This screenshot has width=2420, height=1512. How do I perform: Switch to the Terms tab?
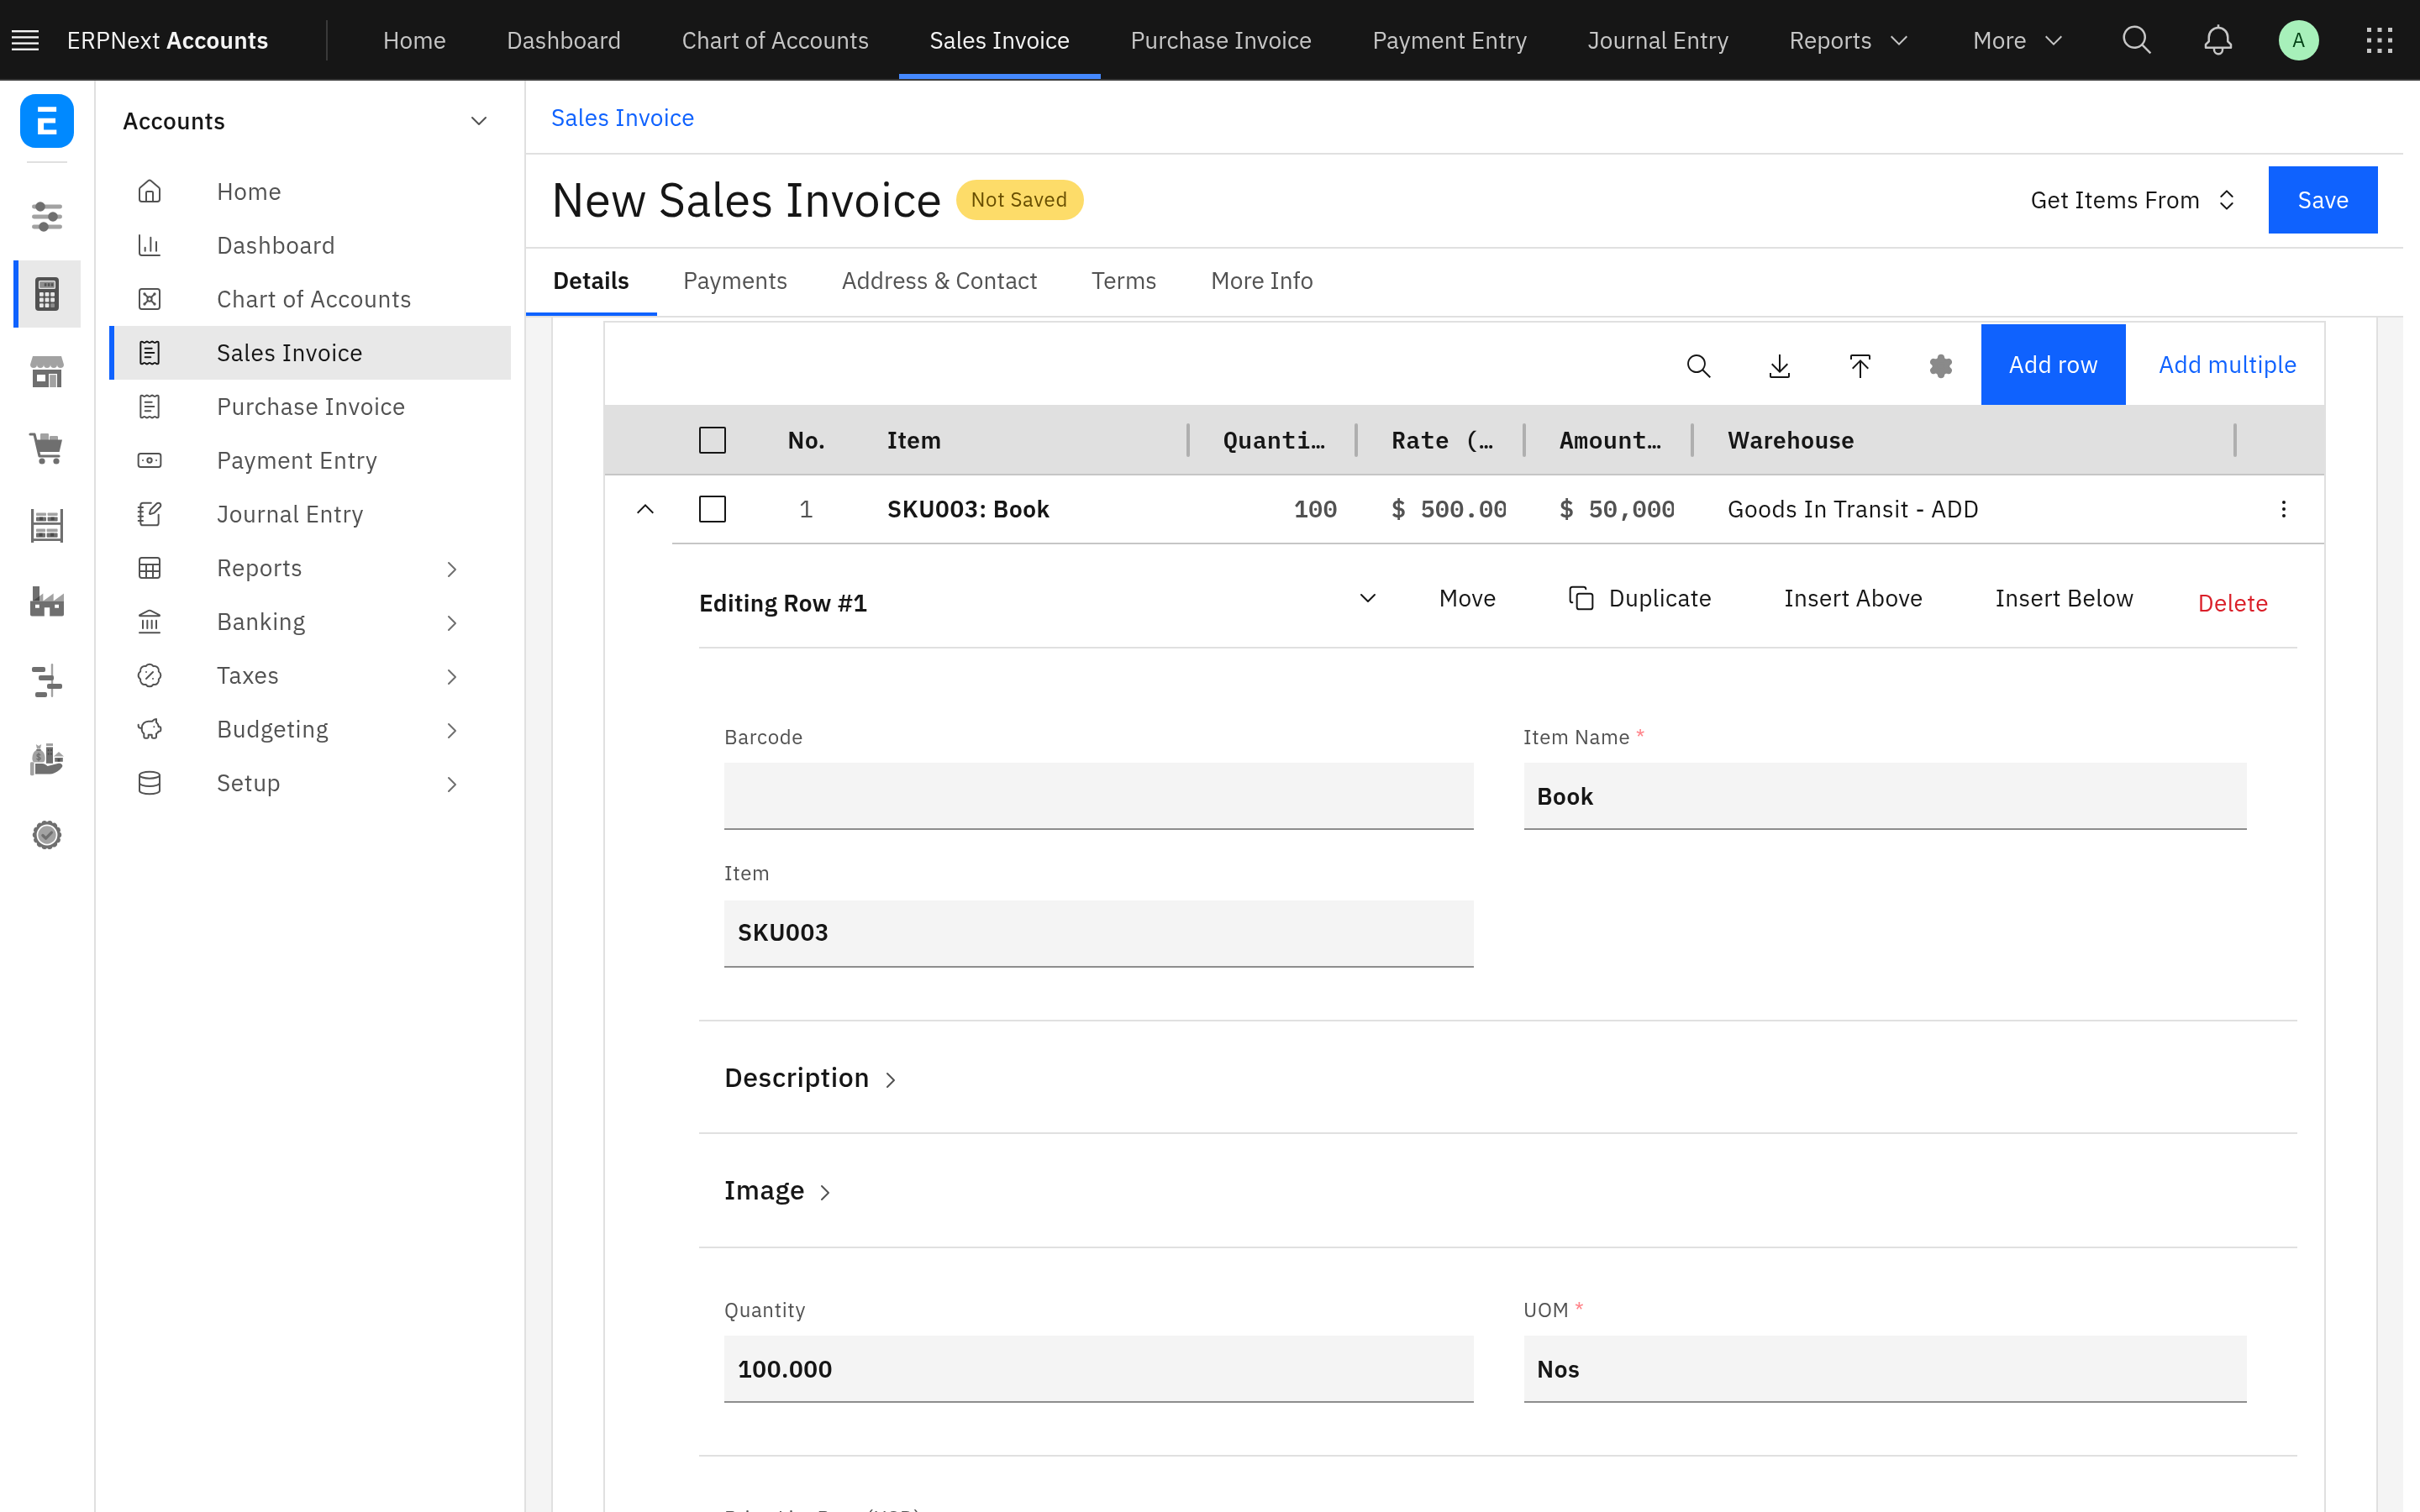(x=1123, y=281)
